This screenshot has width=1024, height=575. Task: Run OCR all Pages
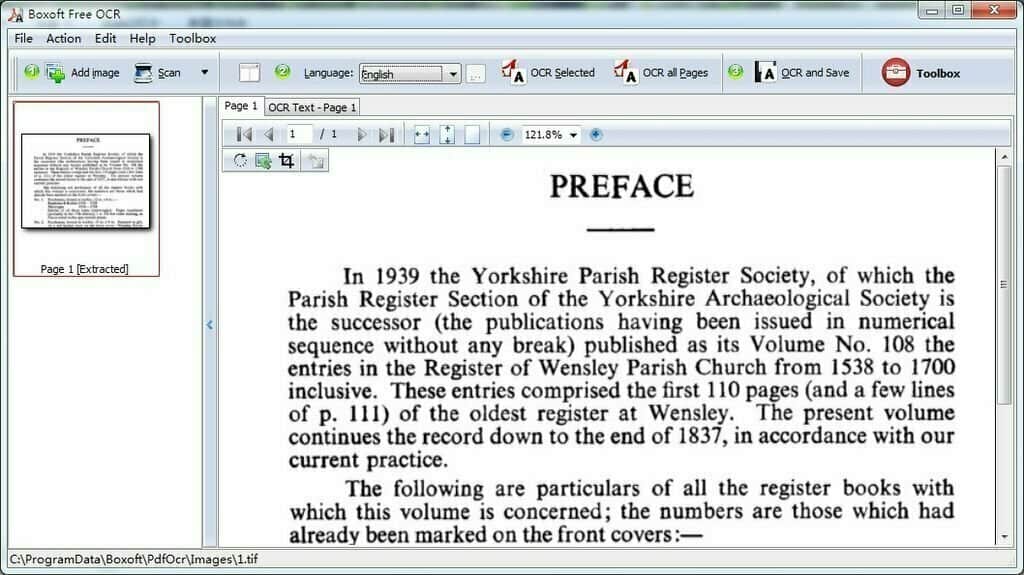pyautogui.click(x=661, y=73)
